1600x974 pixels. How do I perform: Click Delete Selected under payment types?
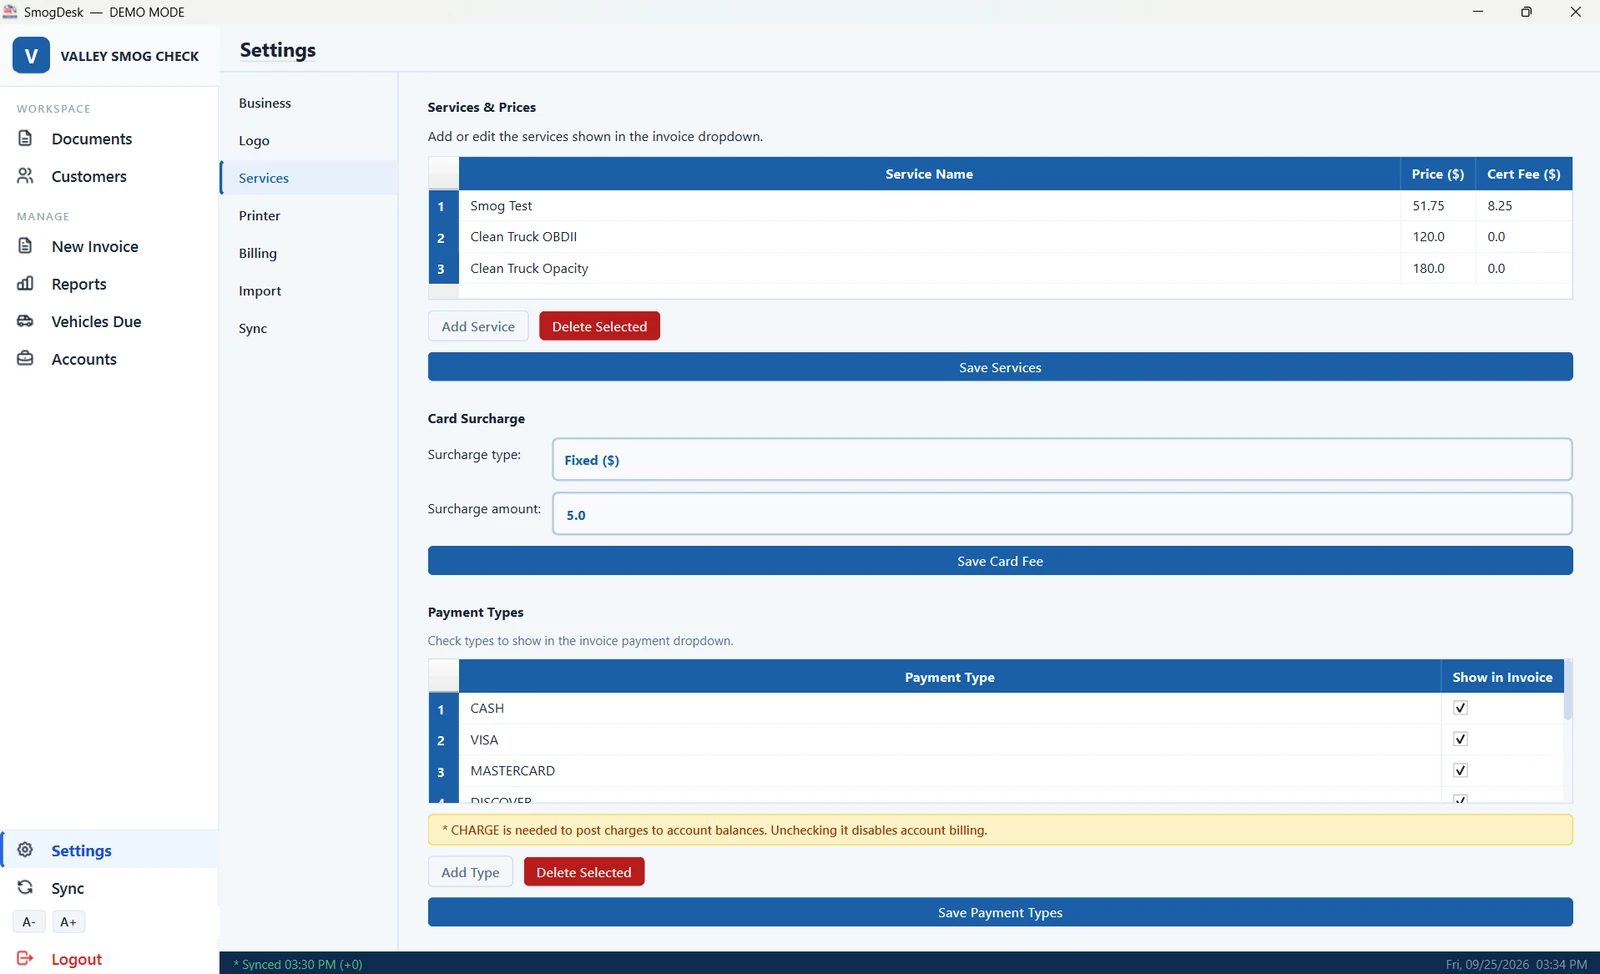(x=584, y=872)
